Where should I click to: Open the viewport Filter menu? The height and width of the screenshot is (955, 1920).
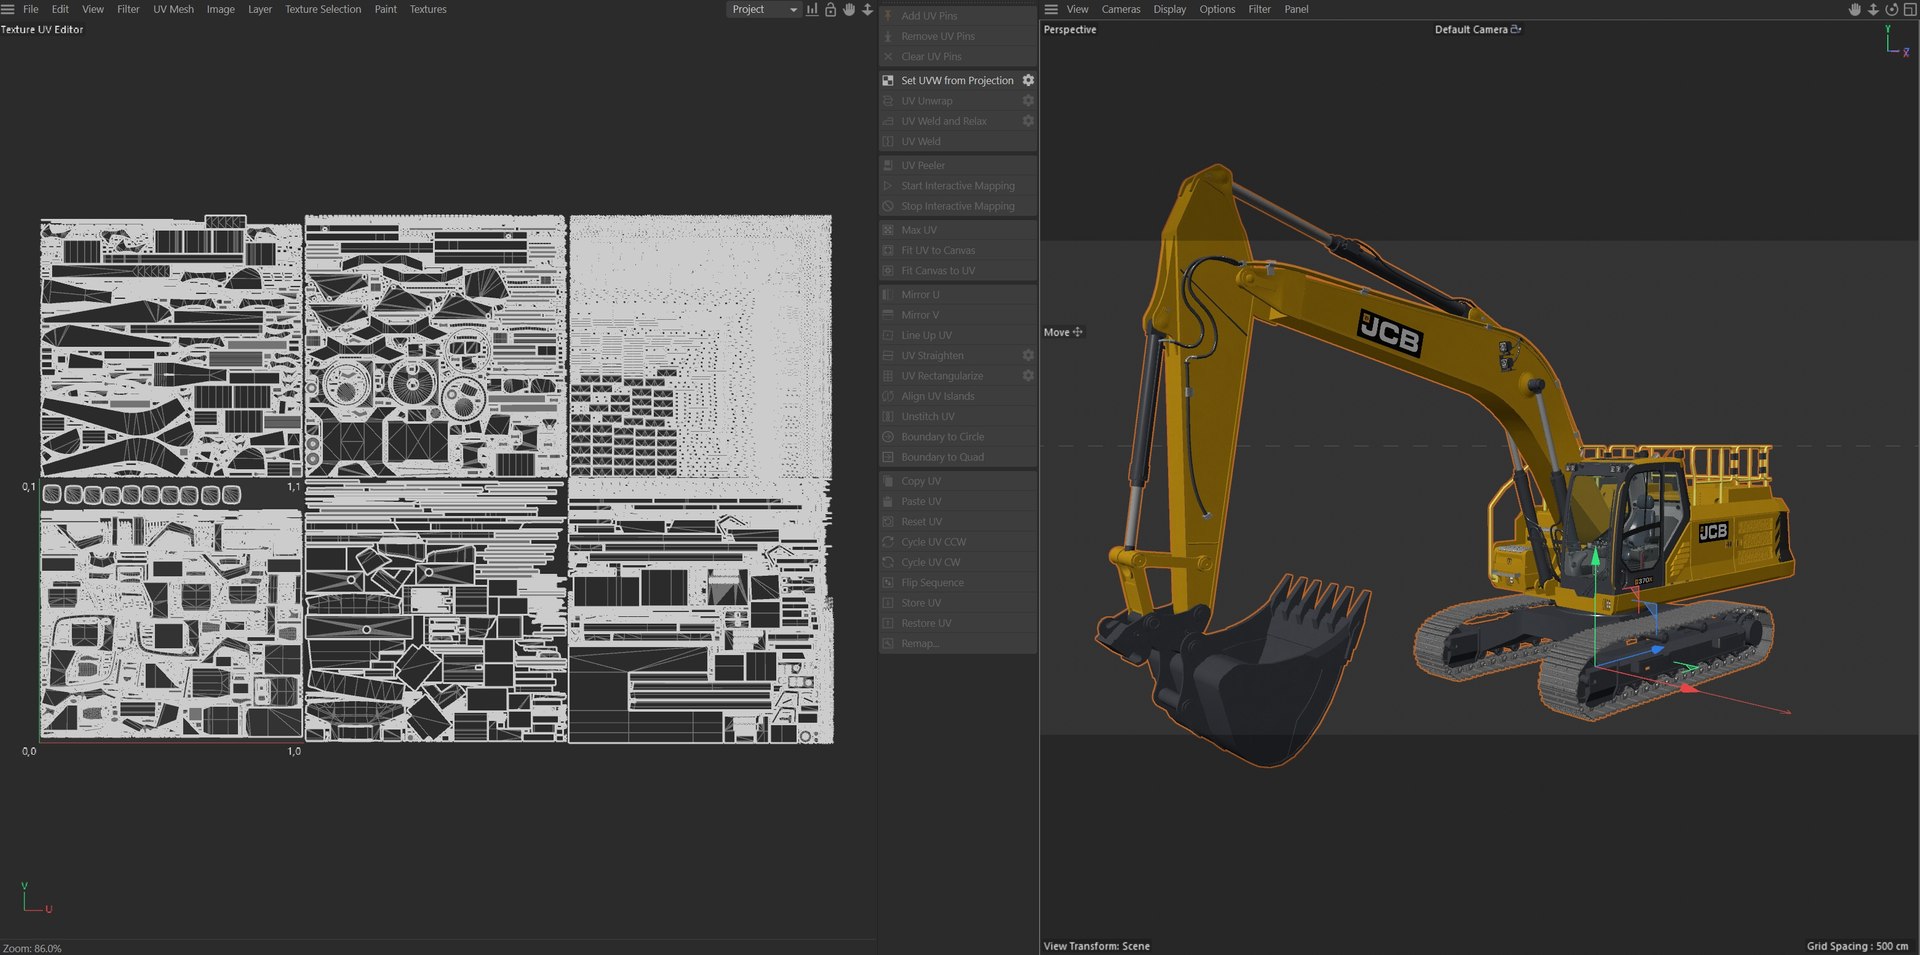pyautogui.click(x=1259, y=9)
